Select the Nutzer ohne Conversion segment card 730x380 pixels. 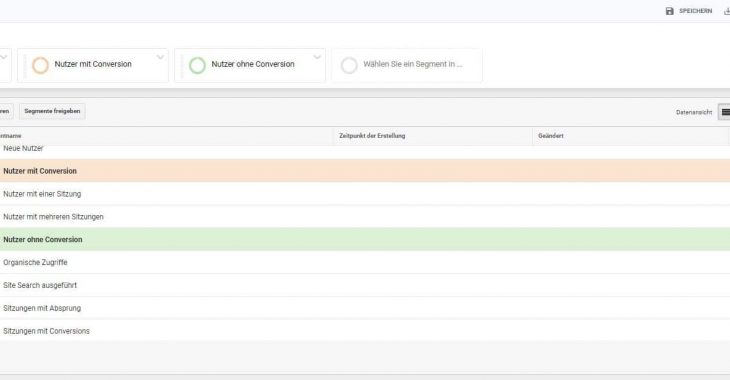pos(250,66)
